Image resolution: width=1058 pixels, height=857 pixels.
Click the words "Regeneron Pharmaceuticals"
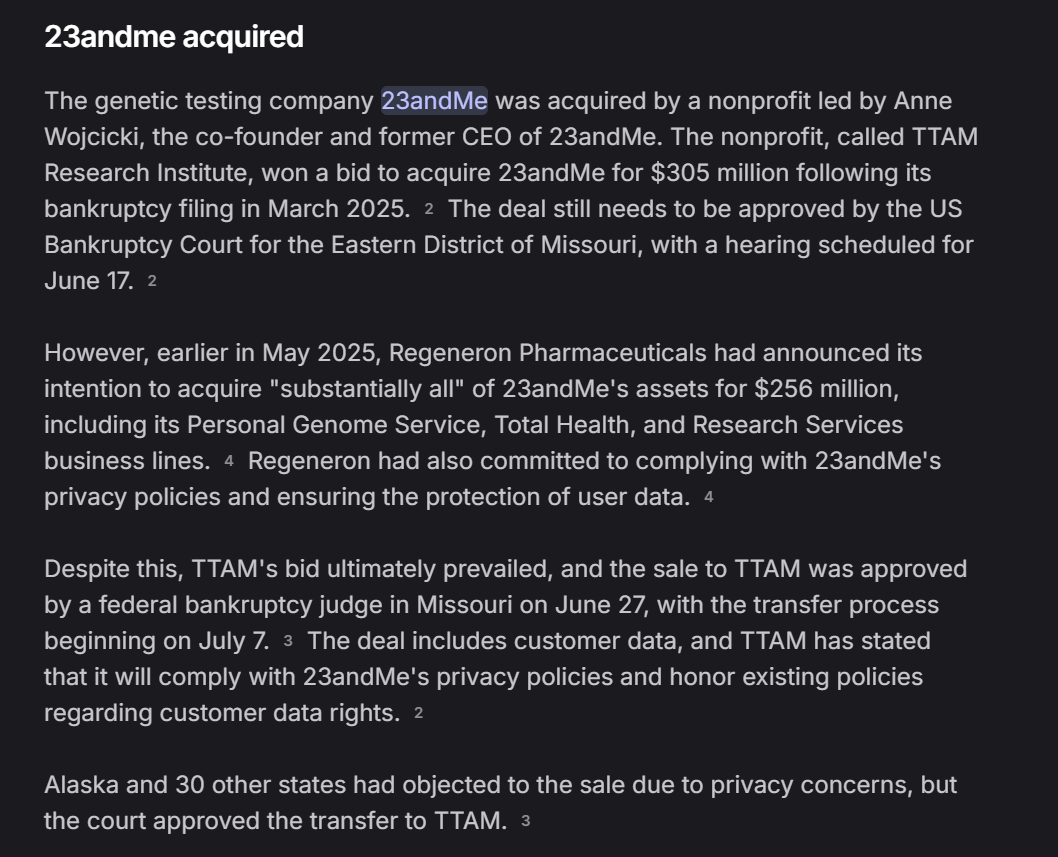548,353
